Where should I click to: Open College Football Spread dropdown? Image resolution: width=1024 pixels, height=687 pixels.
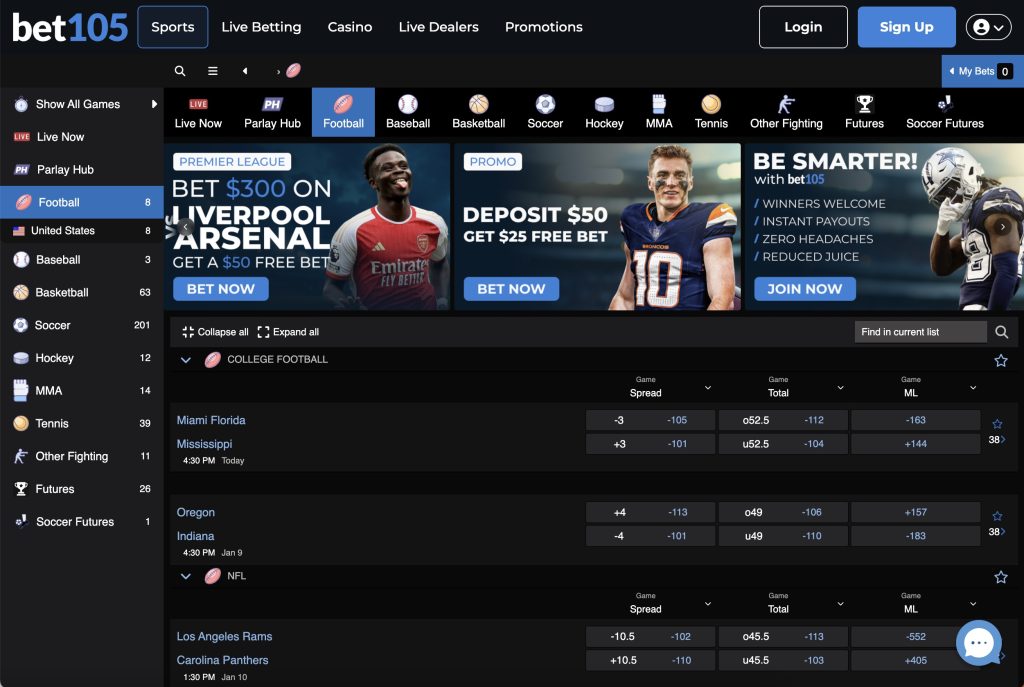coord(708,388)
